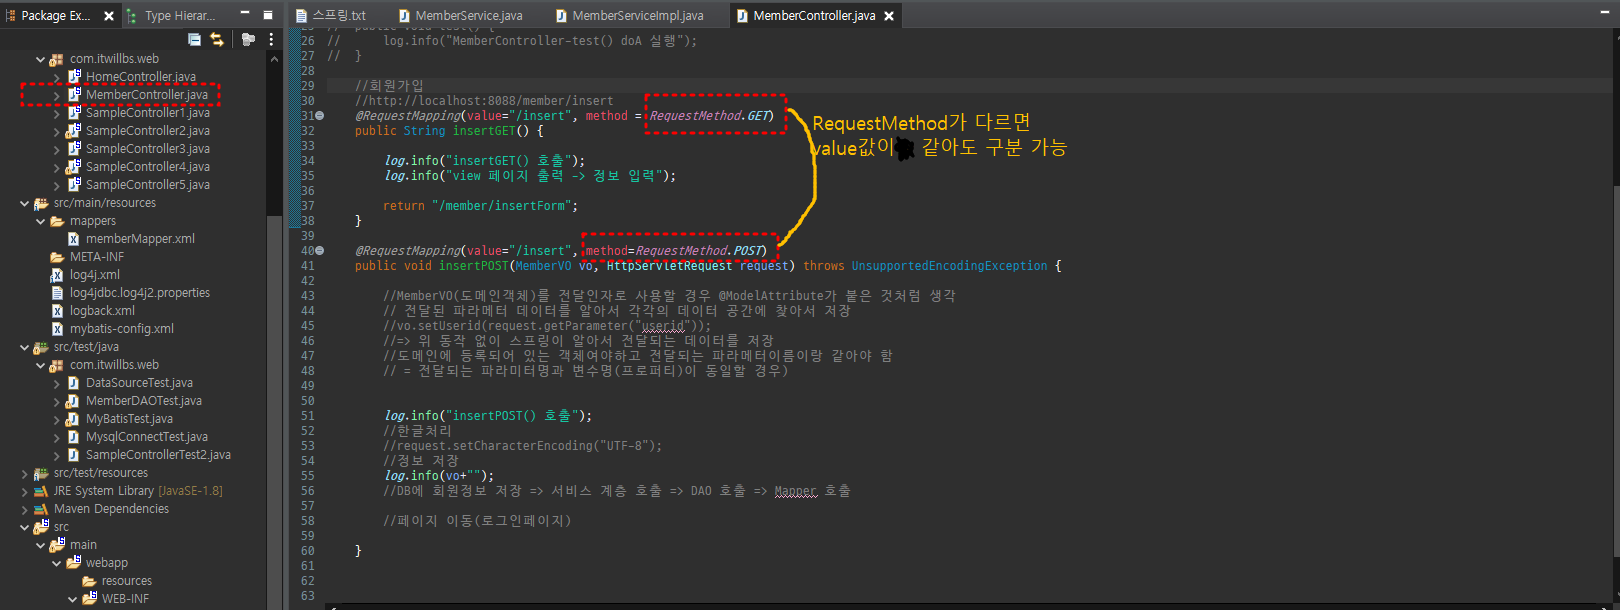Click log4jdbc.log4j2.properties file icon
Screen dimensions: 1620x610
[x=57, y=293]
